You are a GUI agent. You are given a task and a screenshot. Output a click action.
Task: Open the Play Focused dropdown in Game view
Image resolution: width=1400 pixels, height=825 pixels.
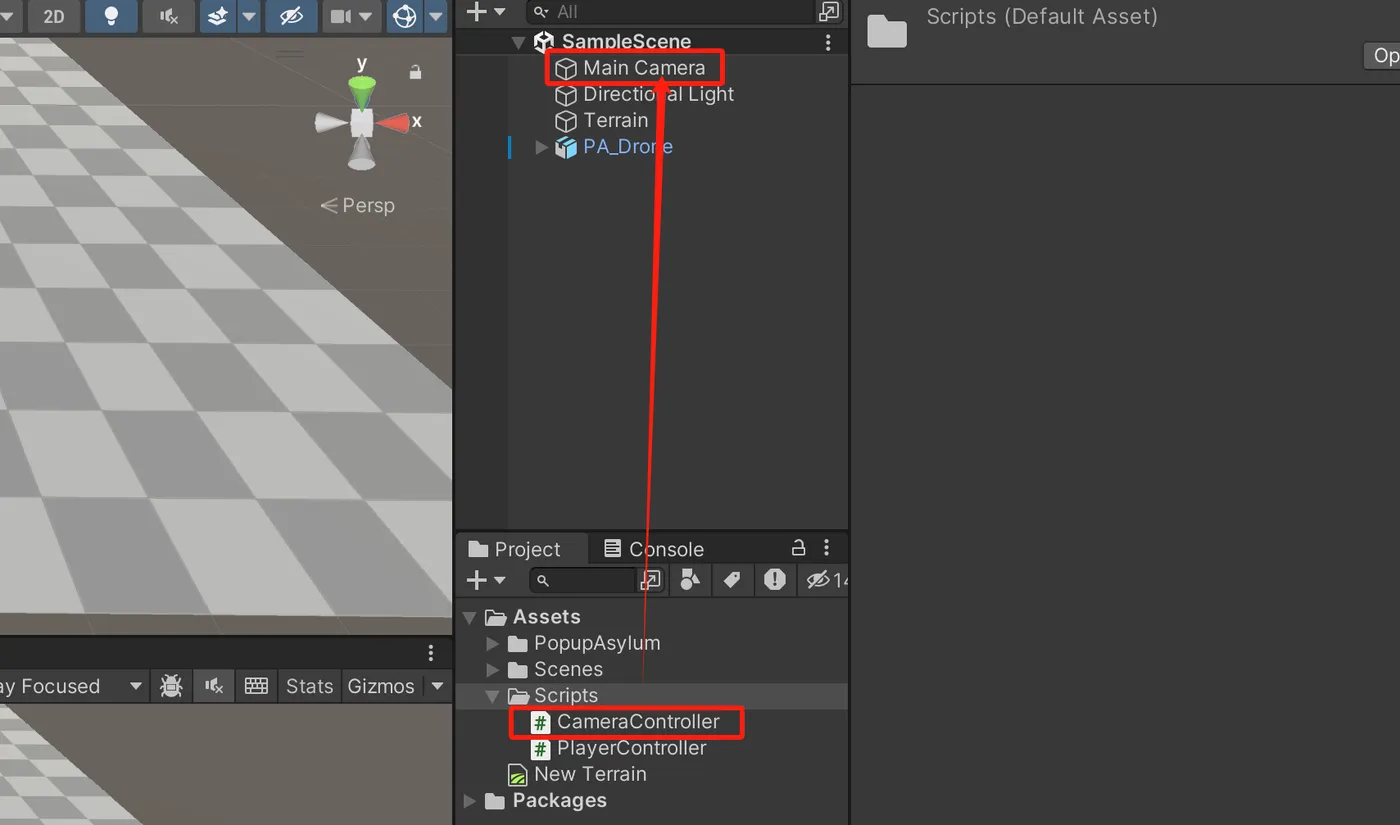(72, 686)
